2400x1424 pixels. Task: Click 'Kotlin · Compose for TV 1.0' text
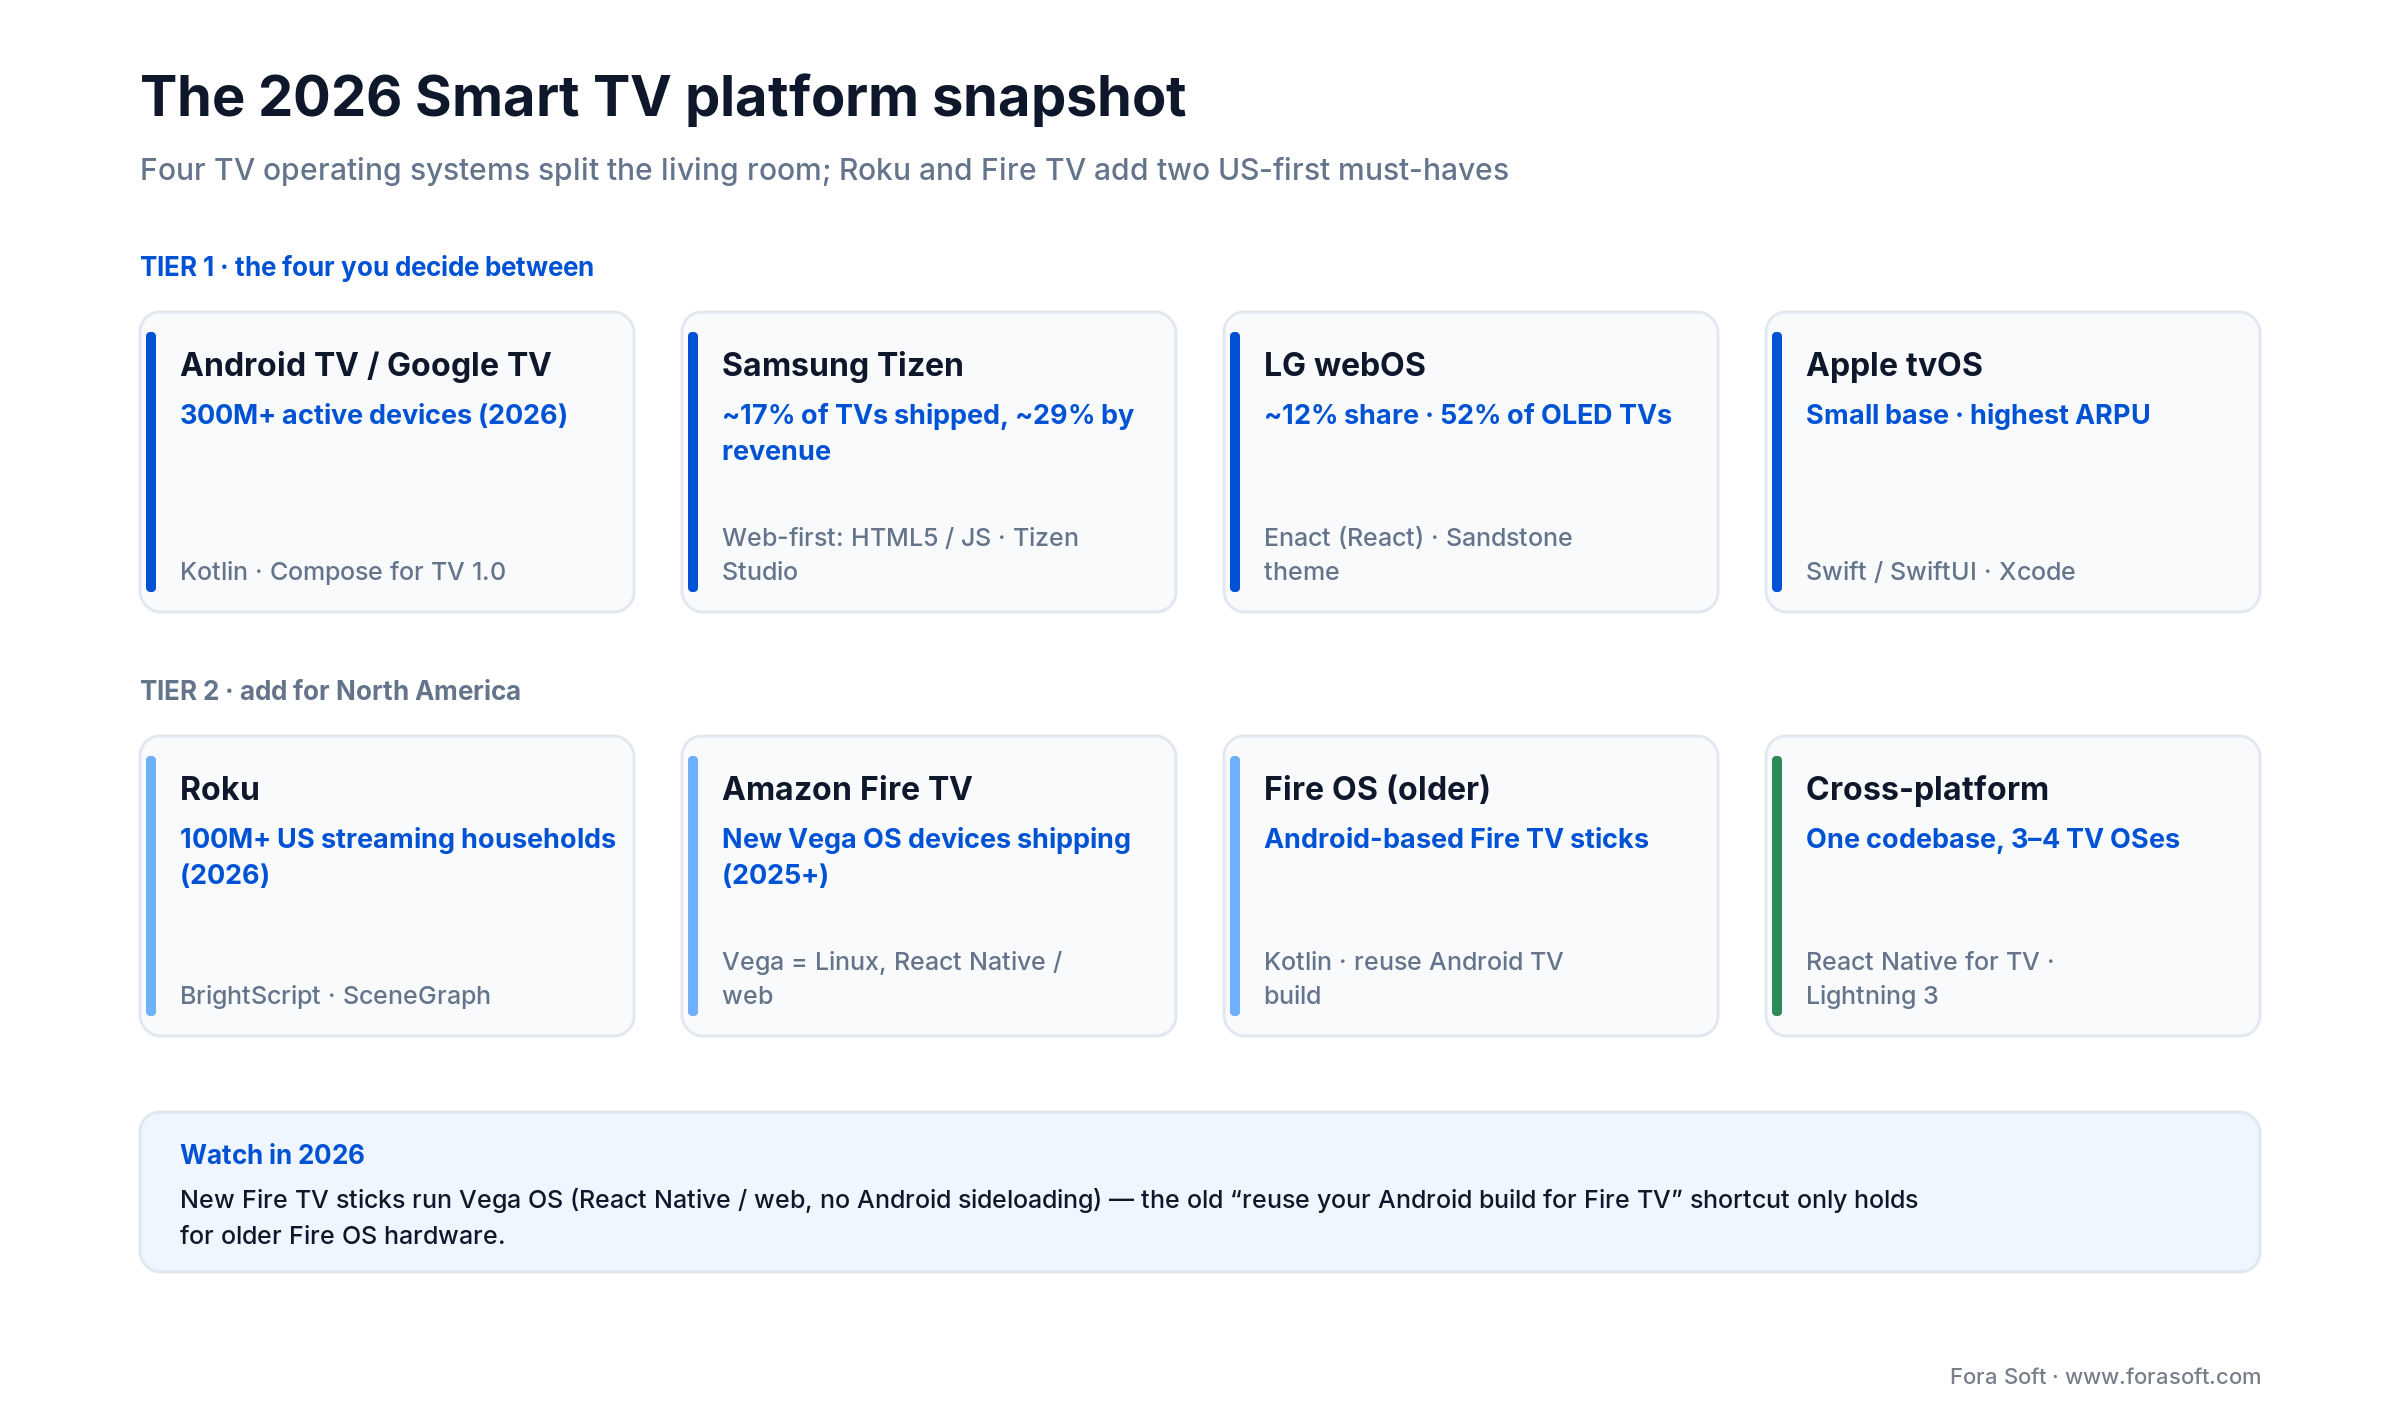coord(343,572)
